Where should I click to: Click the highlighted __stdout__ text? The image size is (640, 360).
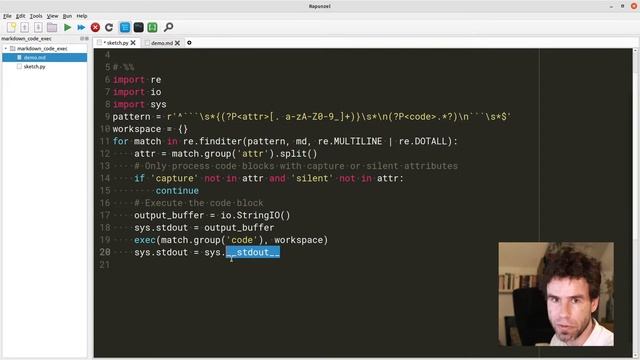click(x=253, y=252)
